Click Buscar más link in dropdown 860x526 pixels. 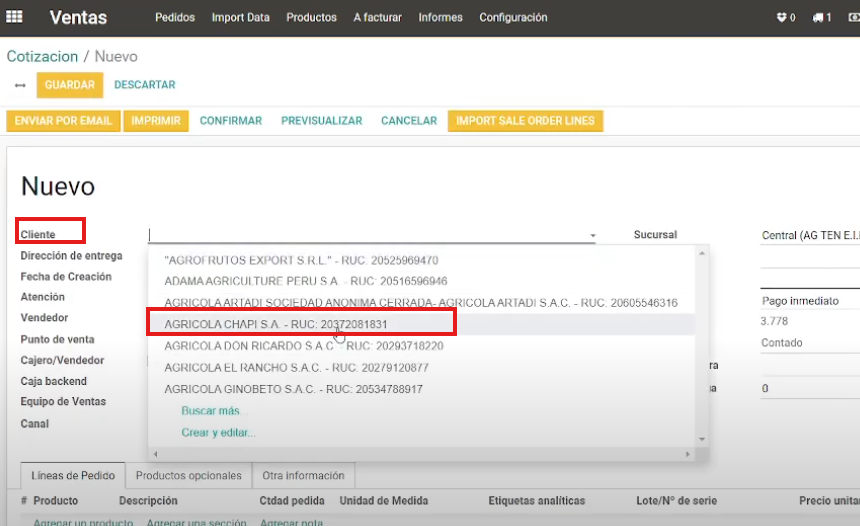tap(212, 411)
